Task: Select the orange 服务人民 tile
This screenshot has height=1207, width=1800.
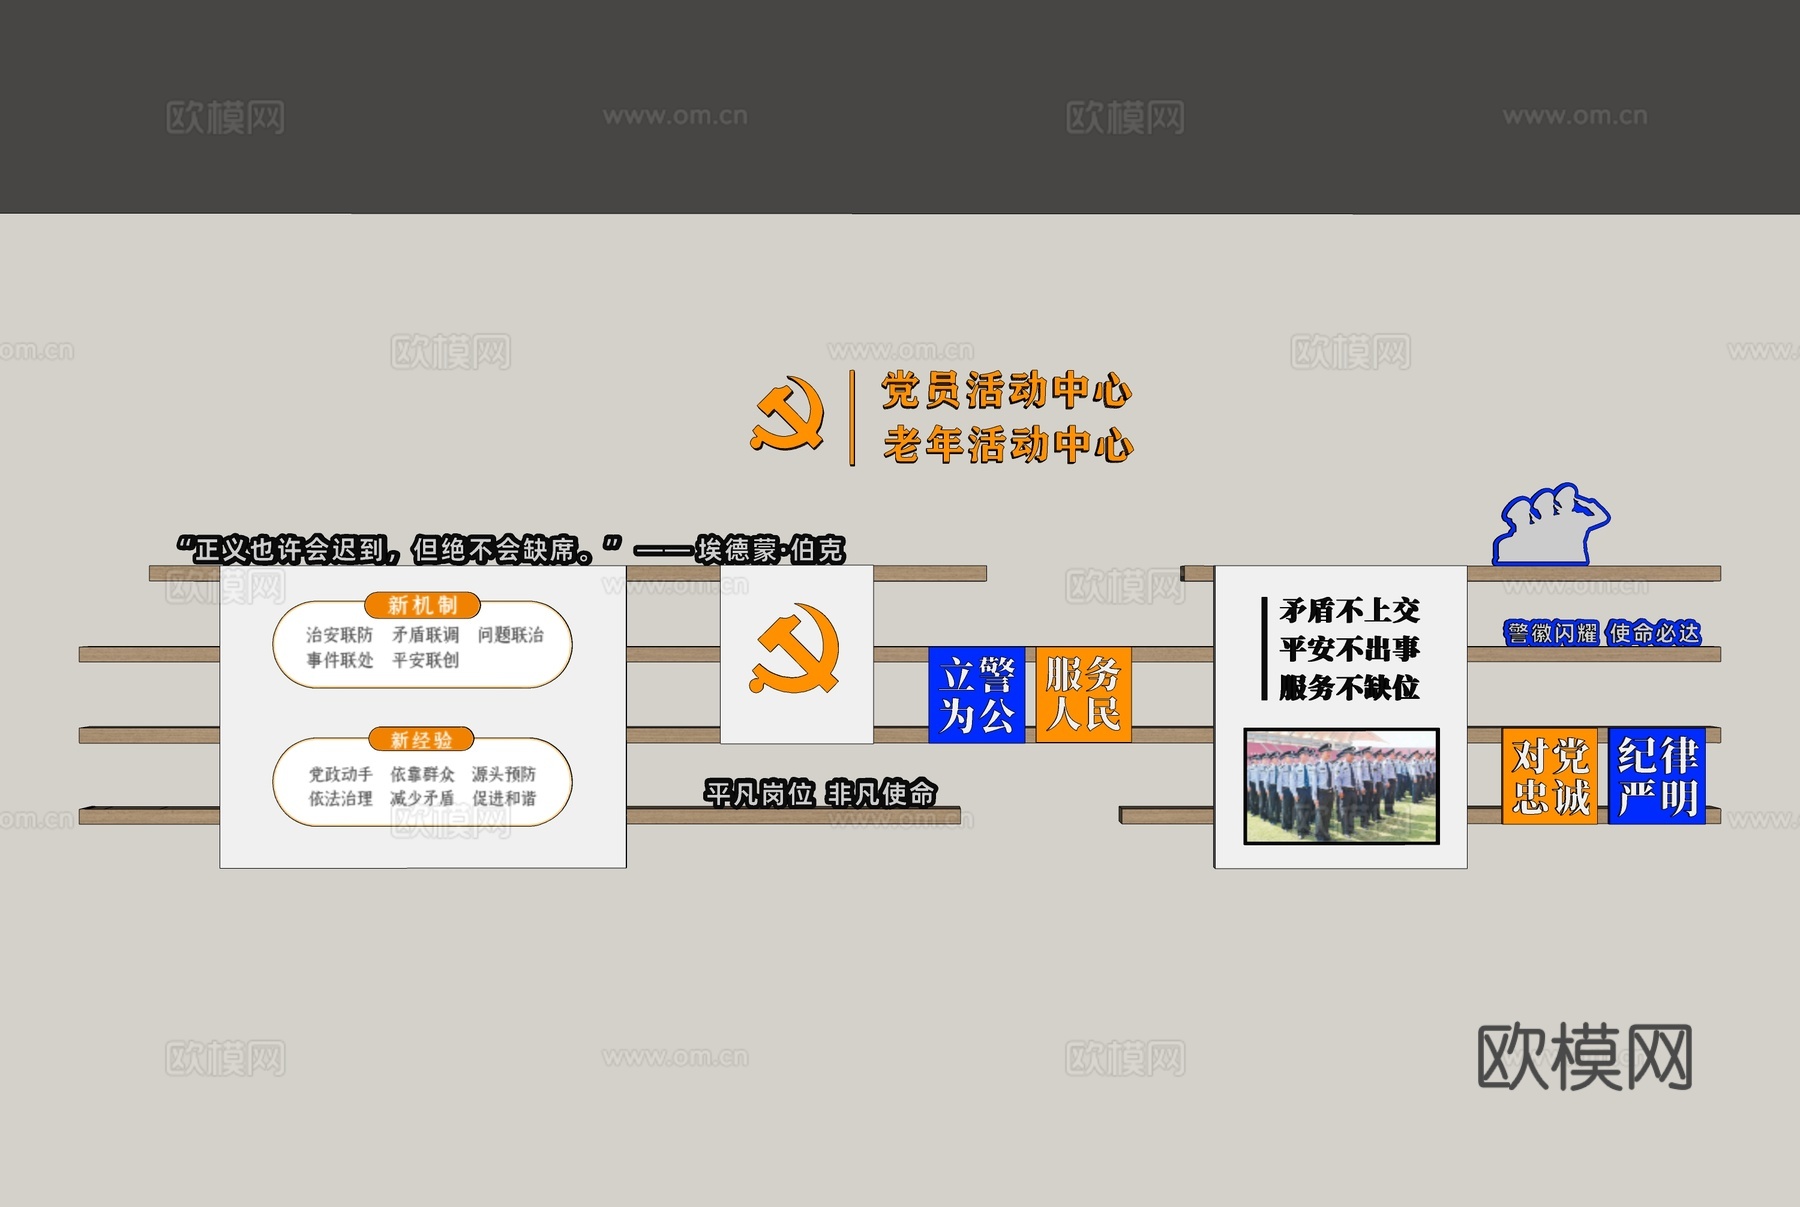Action: [x=1083, y=695]
